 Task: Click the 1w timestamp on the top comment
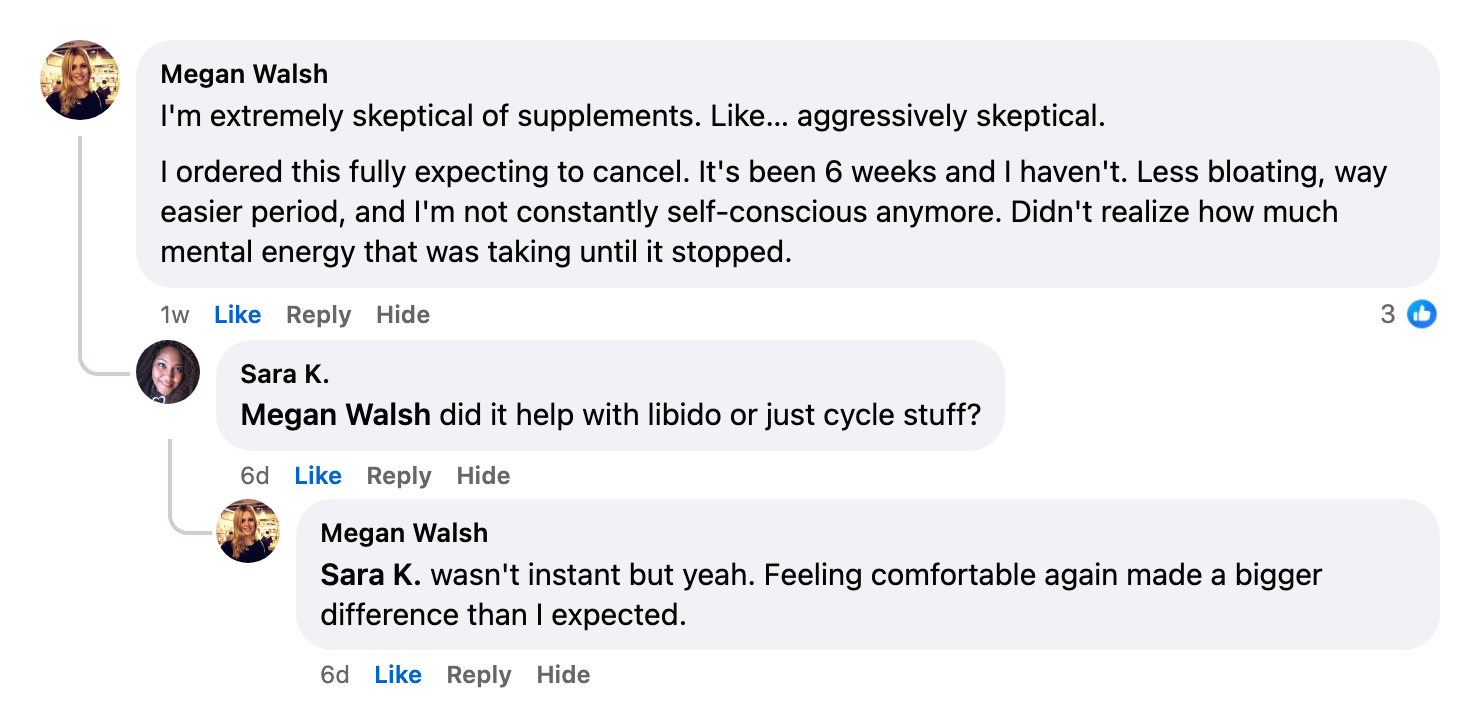click(174, 314)
